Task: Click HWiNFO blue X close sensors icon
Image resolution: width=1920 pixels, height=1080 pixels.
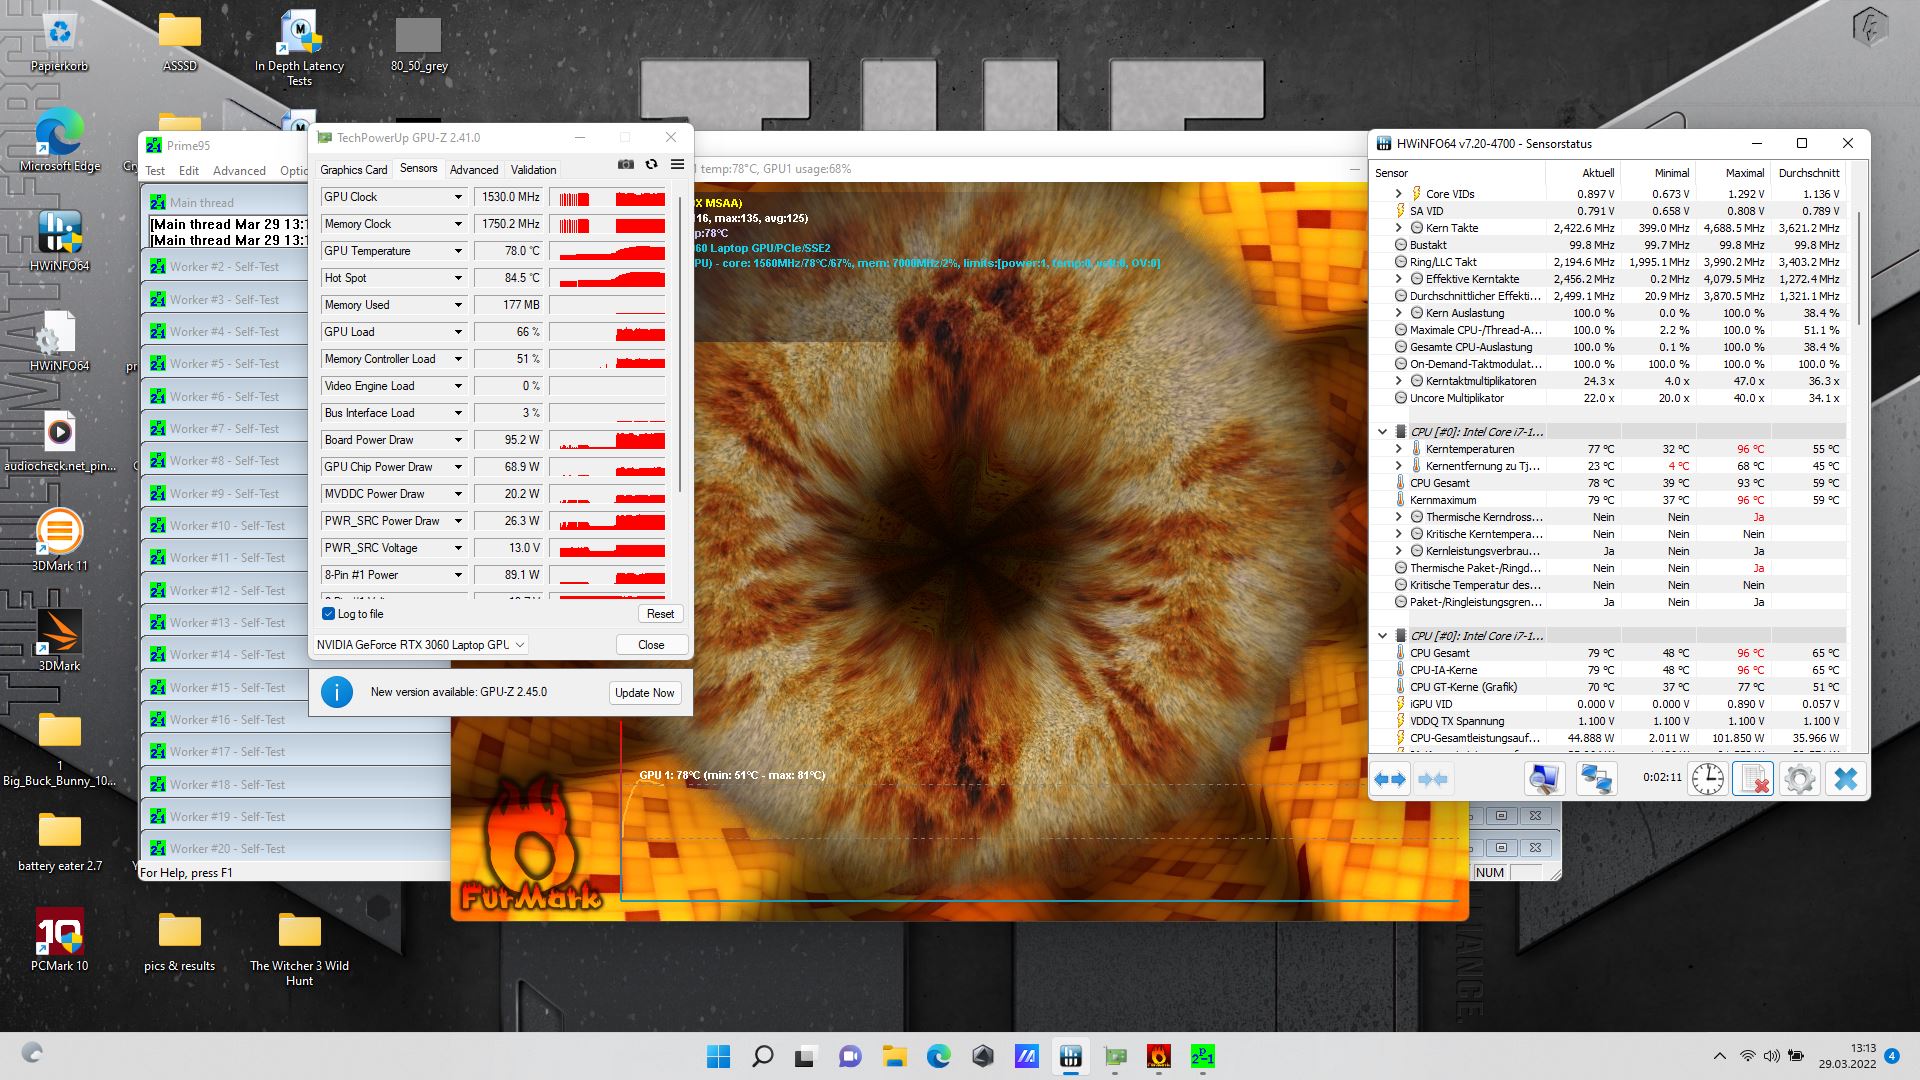Action: coord(1845,779)
